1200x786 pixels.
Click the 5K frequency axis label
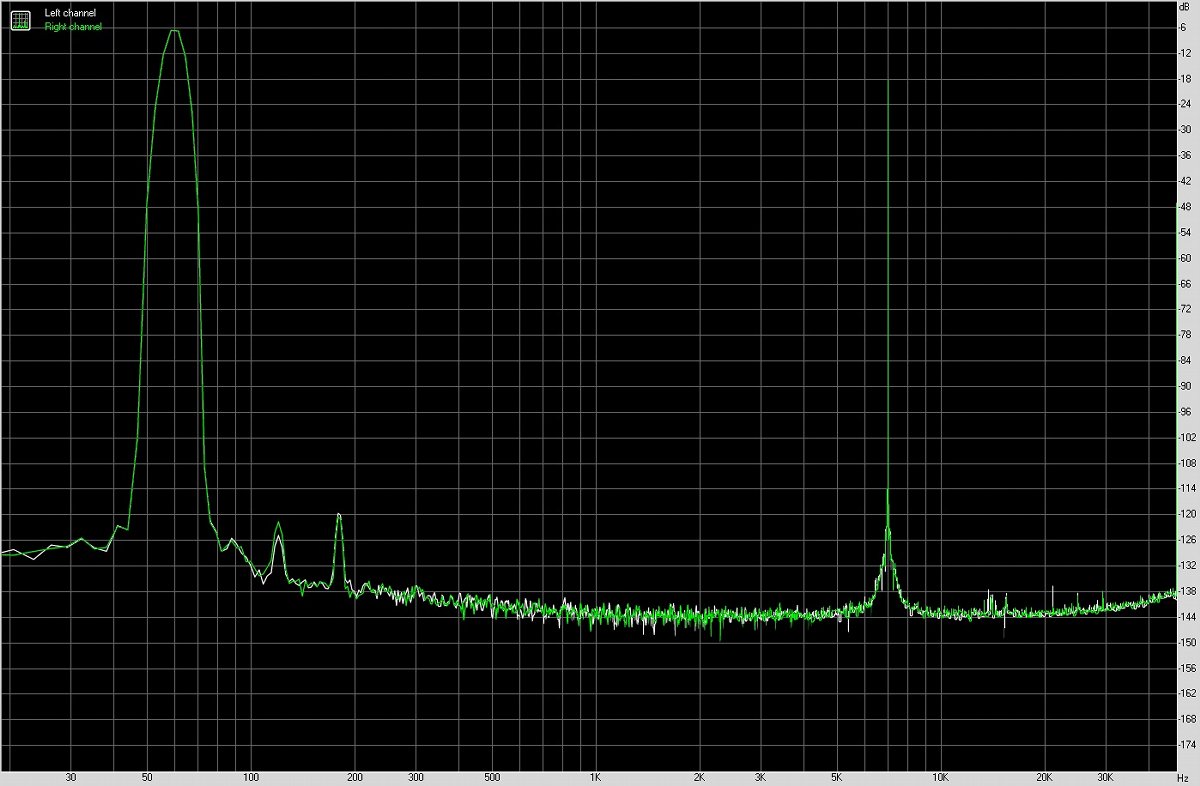pyautogui.click(x=837, y=777)
